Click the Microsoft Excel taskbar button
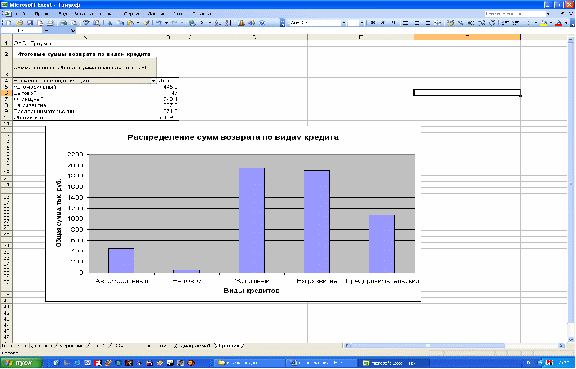 coord(394,363)
